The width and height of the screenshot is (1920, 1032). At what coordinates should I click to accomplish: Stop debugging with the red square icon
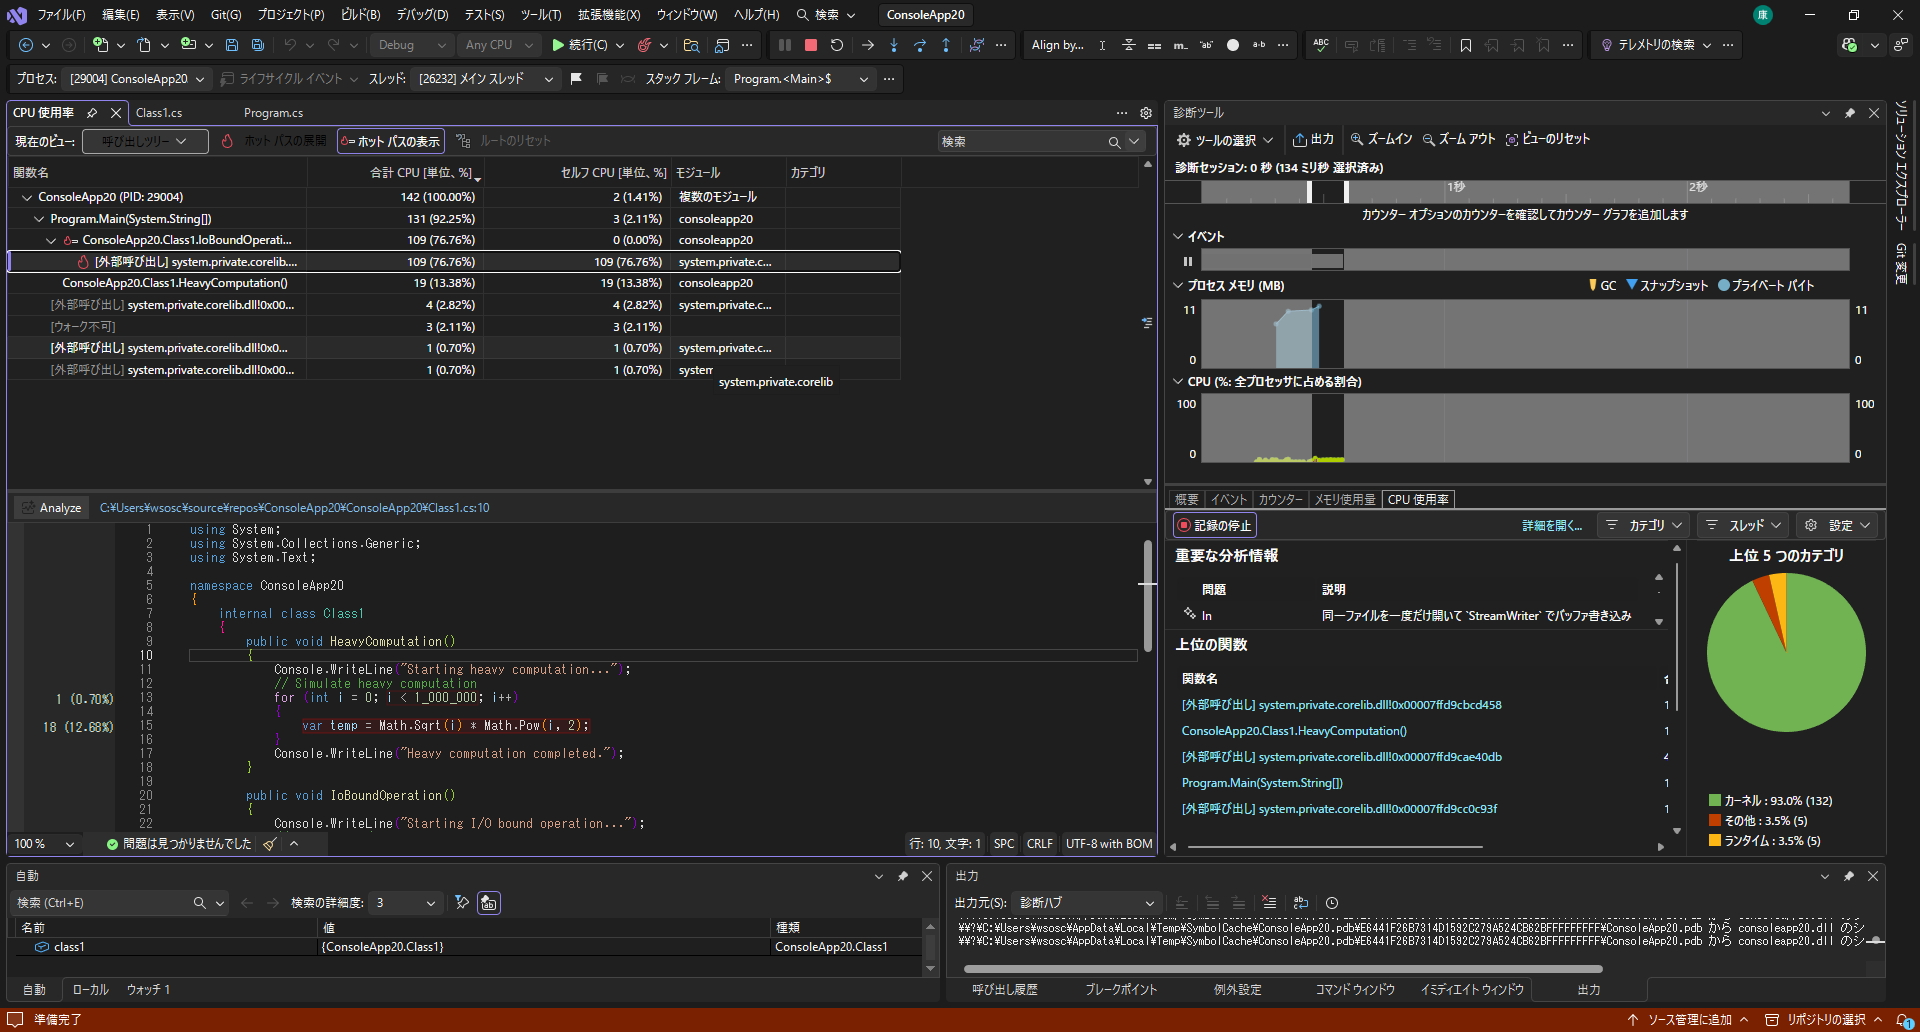pyautogui.click(x=811, y=45)
